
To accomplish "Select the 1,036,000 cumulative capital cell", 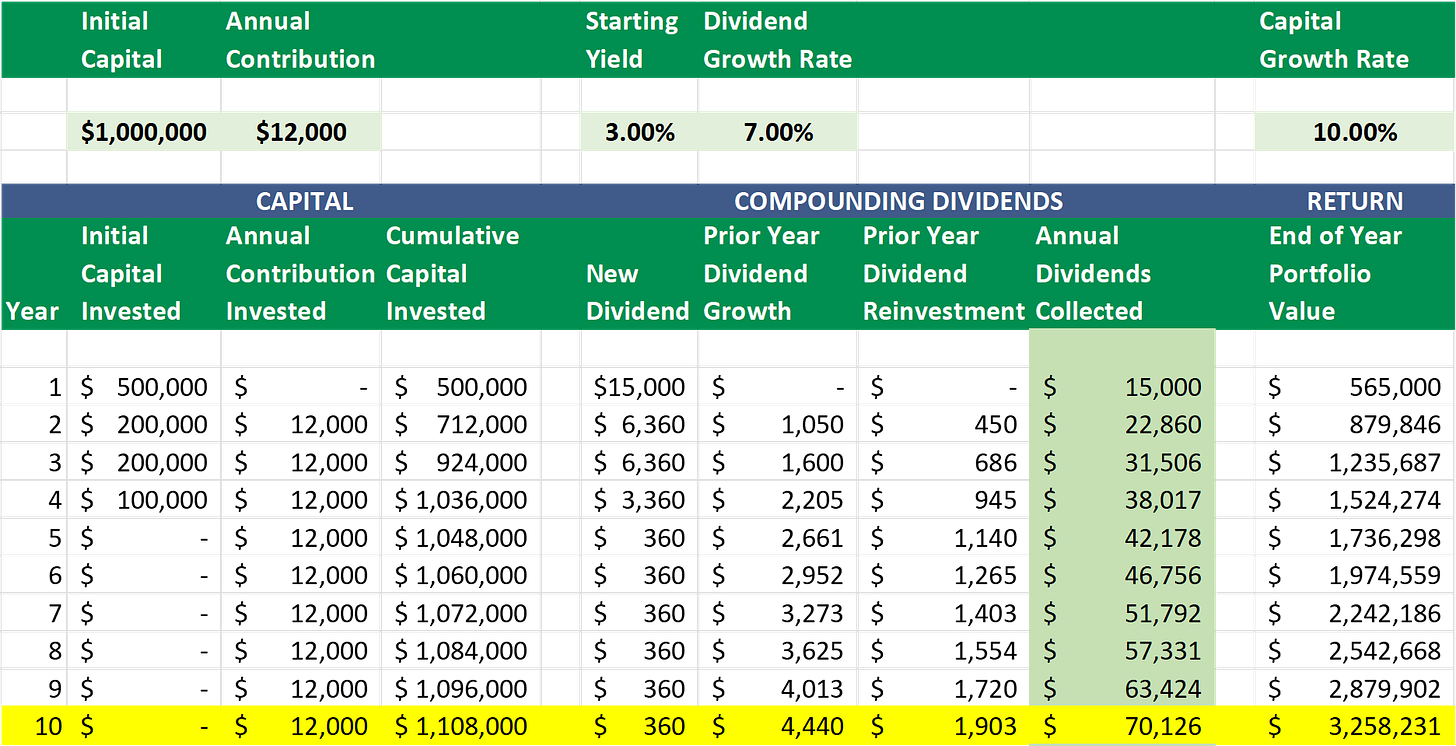I will pyautogui.click(x=461, y=500).
